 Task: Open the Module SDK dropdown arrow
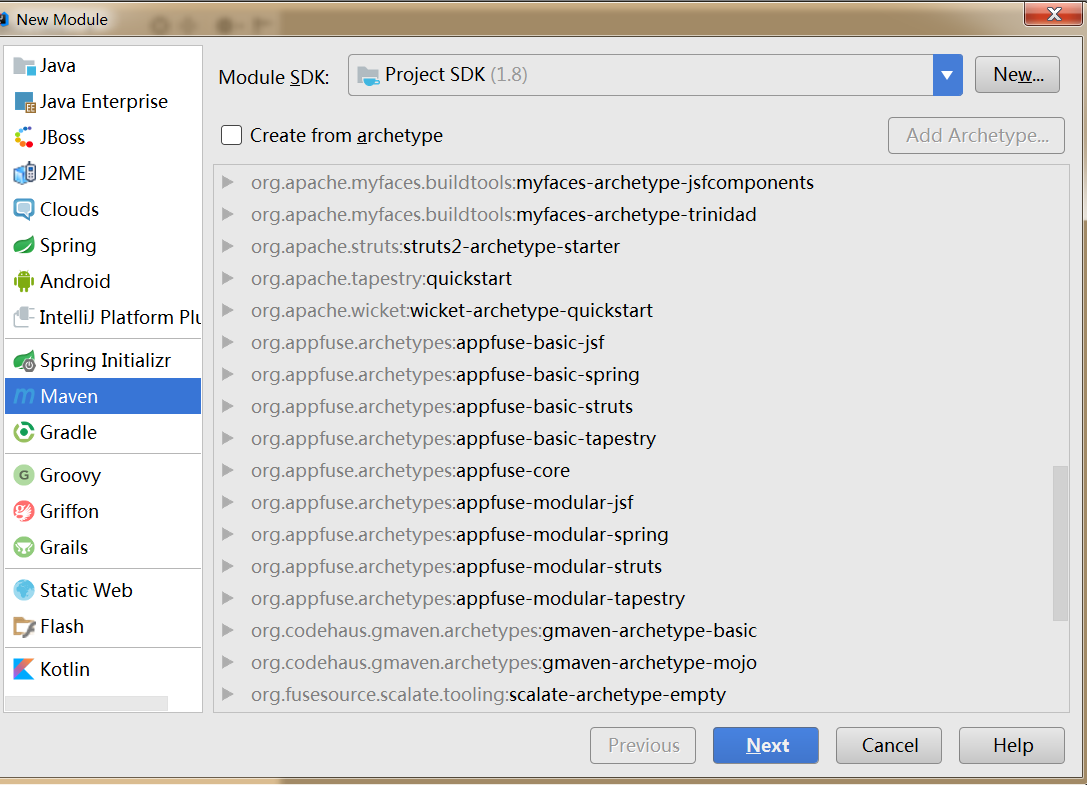point(947,75)
